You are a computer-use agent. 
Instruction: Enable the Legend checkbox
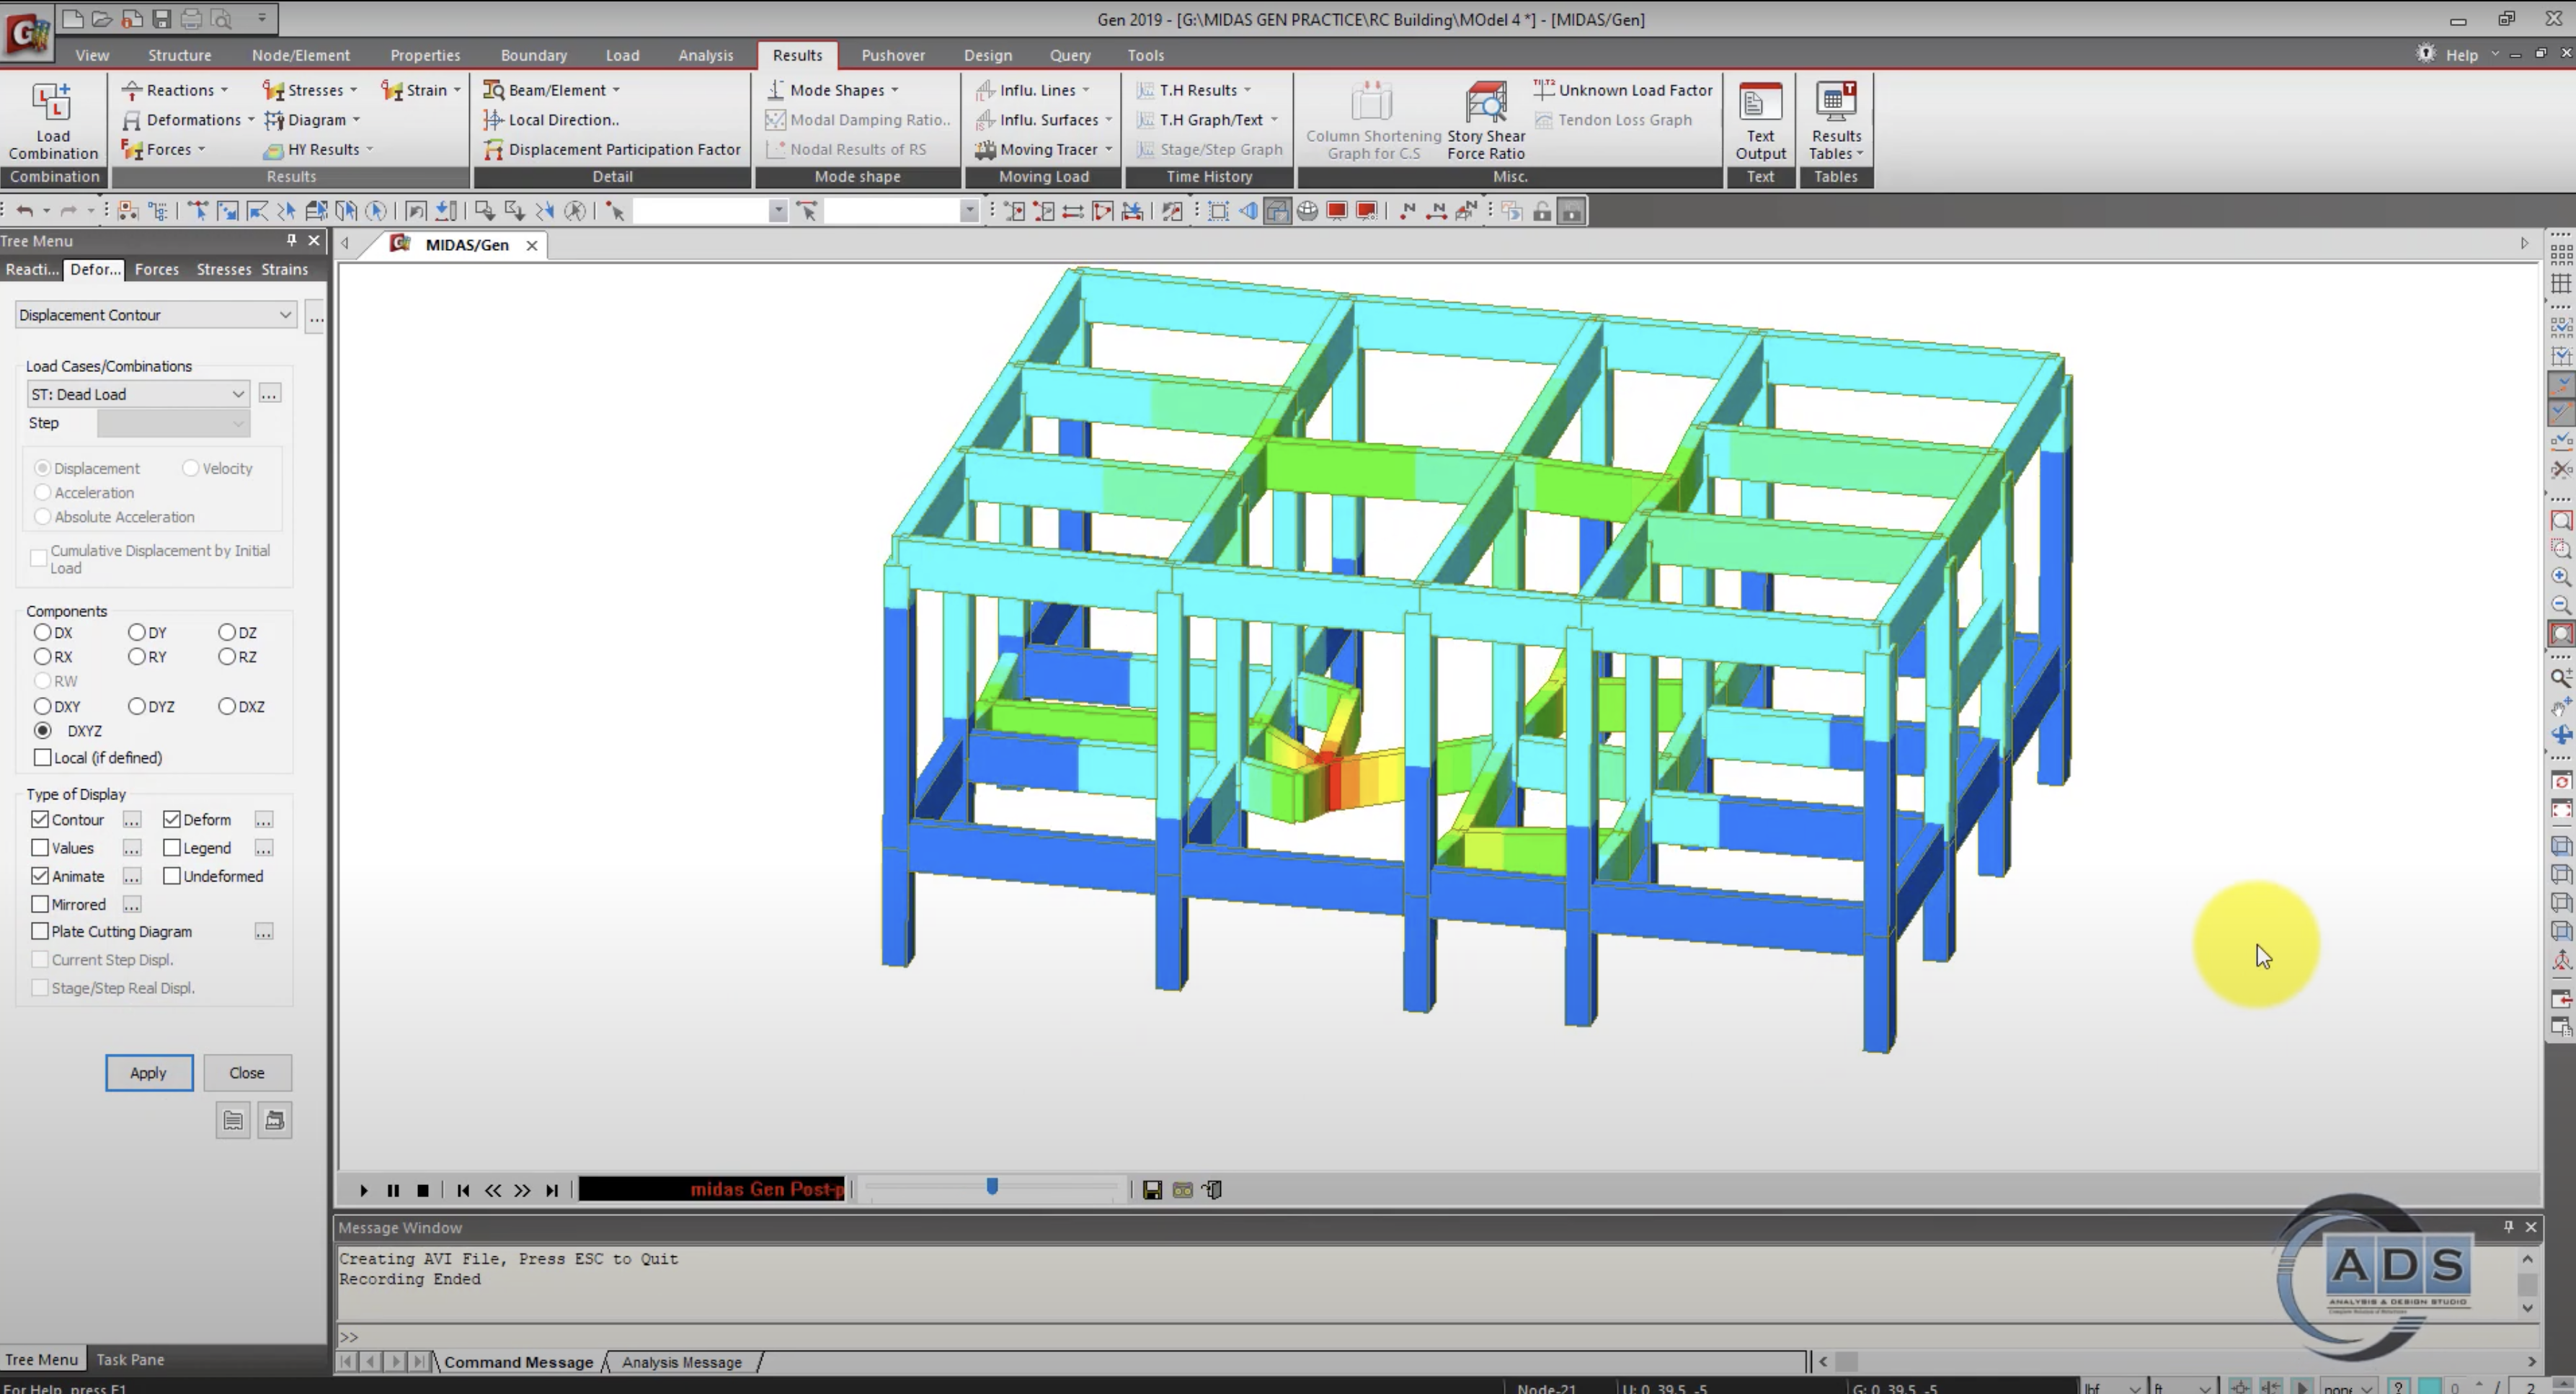[x=172, y=848]
